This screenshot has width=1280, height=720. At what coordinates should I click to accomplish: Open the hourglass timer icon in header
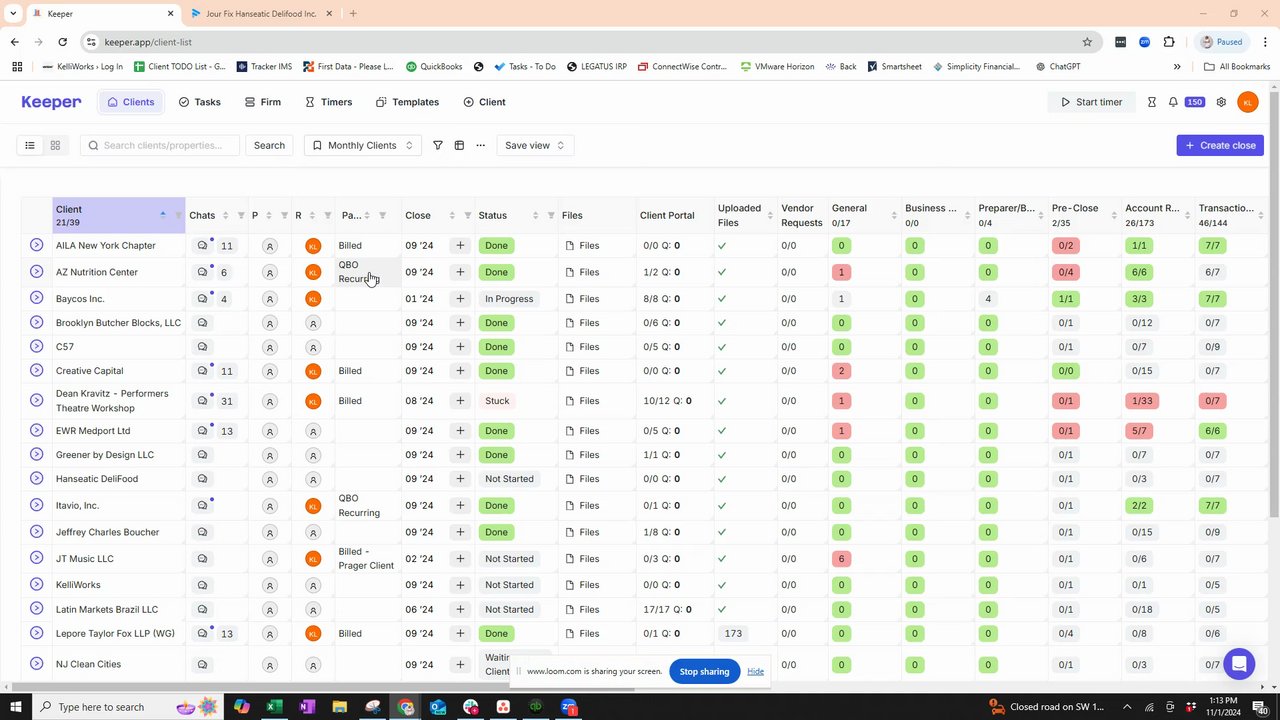pos(1152,102)
